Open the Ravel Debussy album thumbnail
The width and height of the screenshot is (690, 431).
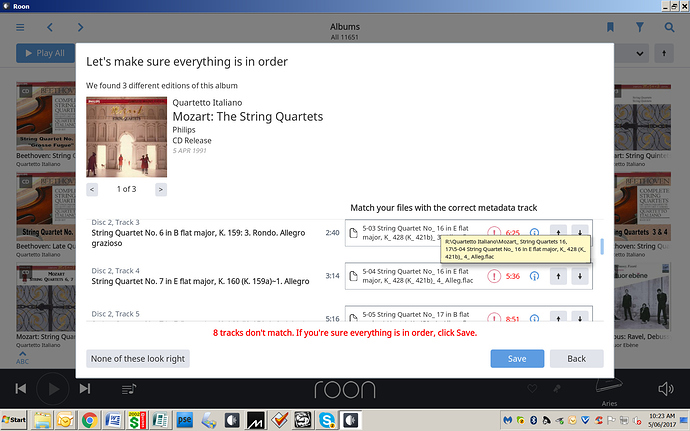pyautogui.click(x=643, y=297)
